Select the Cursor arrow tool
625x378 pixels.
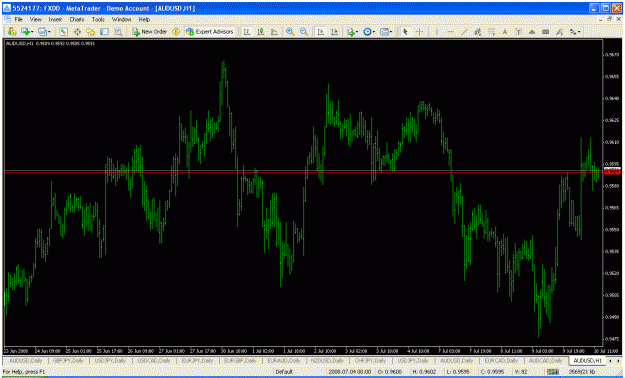(405, 32)
